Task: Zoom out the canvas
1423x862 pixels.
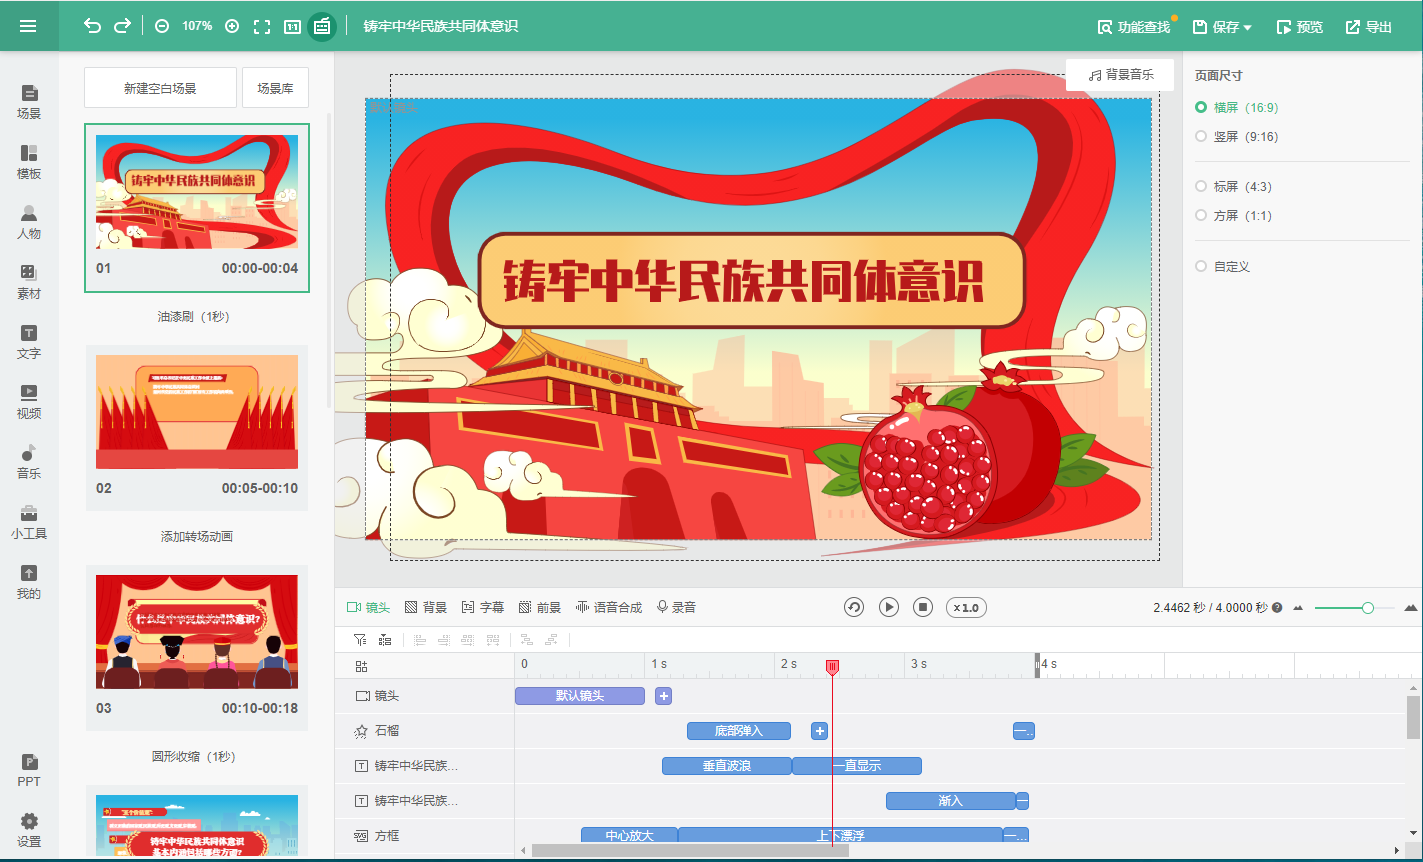Action: pyautogui.click(x=162, y=26)
